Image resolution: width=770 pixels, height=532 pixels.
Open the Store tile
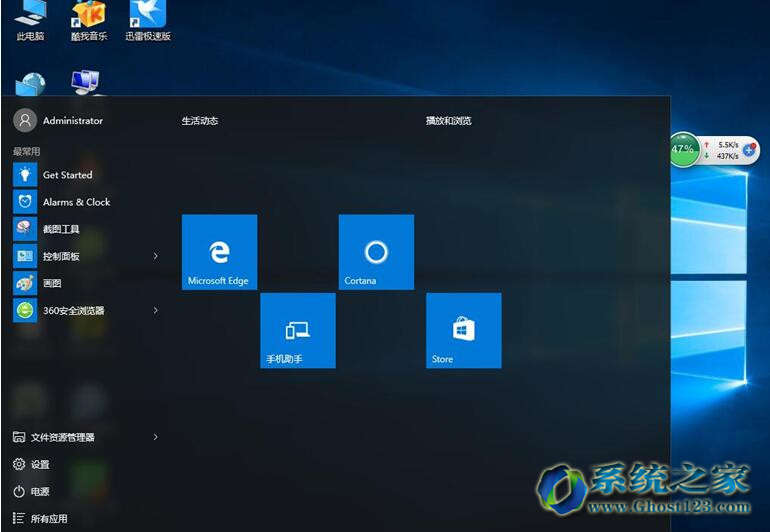[463, 330]
